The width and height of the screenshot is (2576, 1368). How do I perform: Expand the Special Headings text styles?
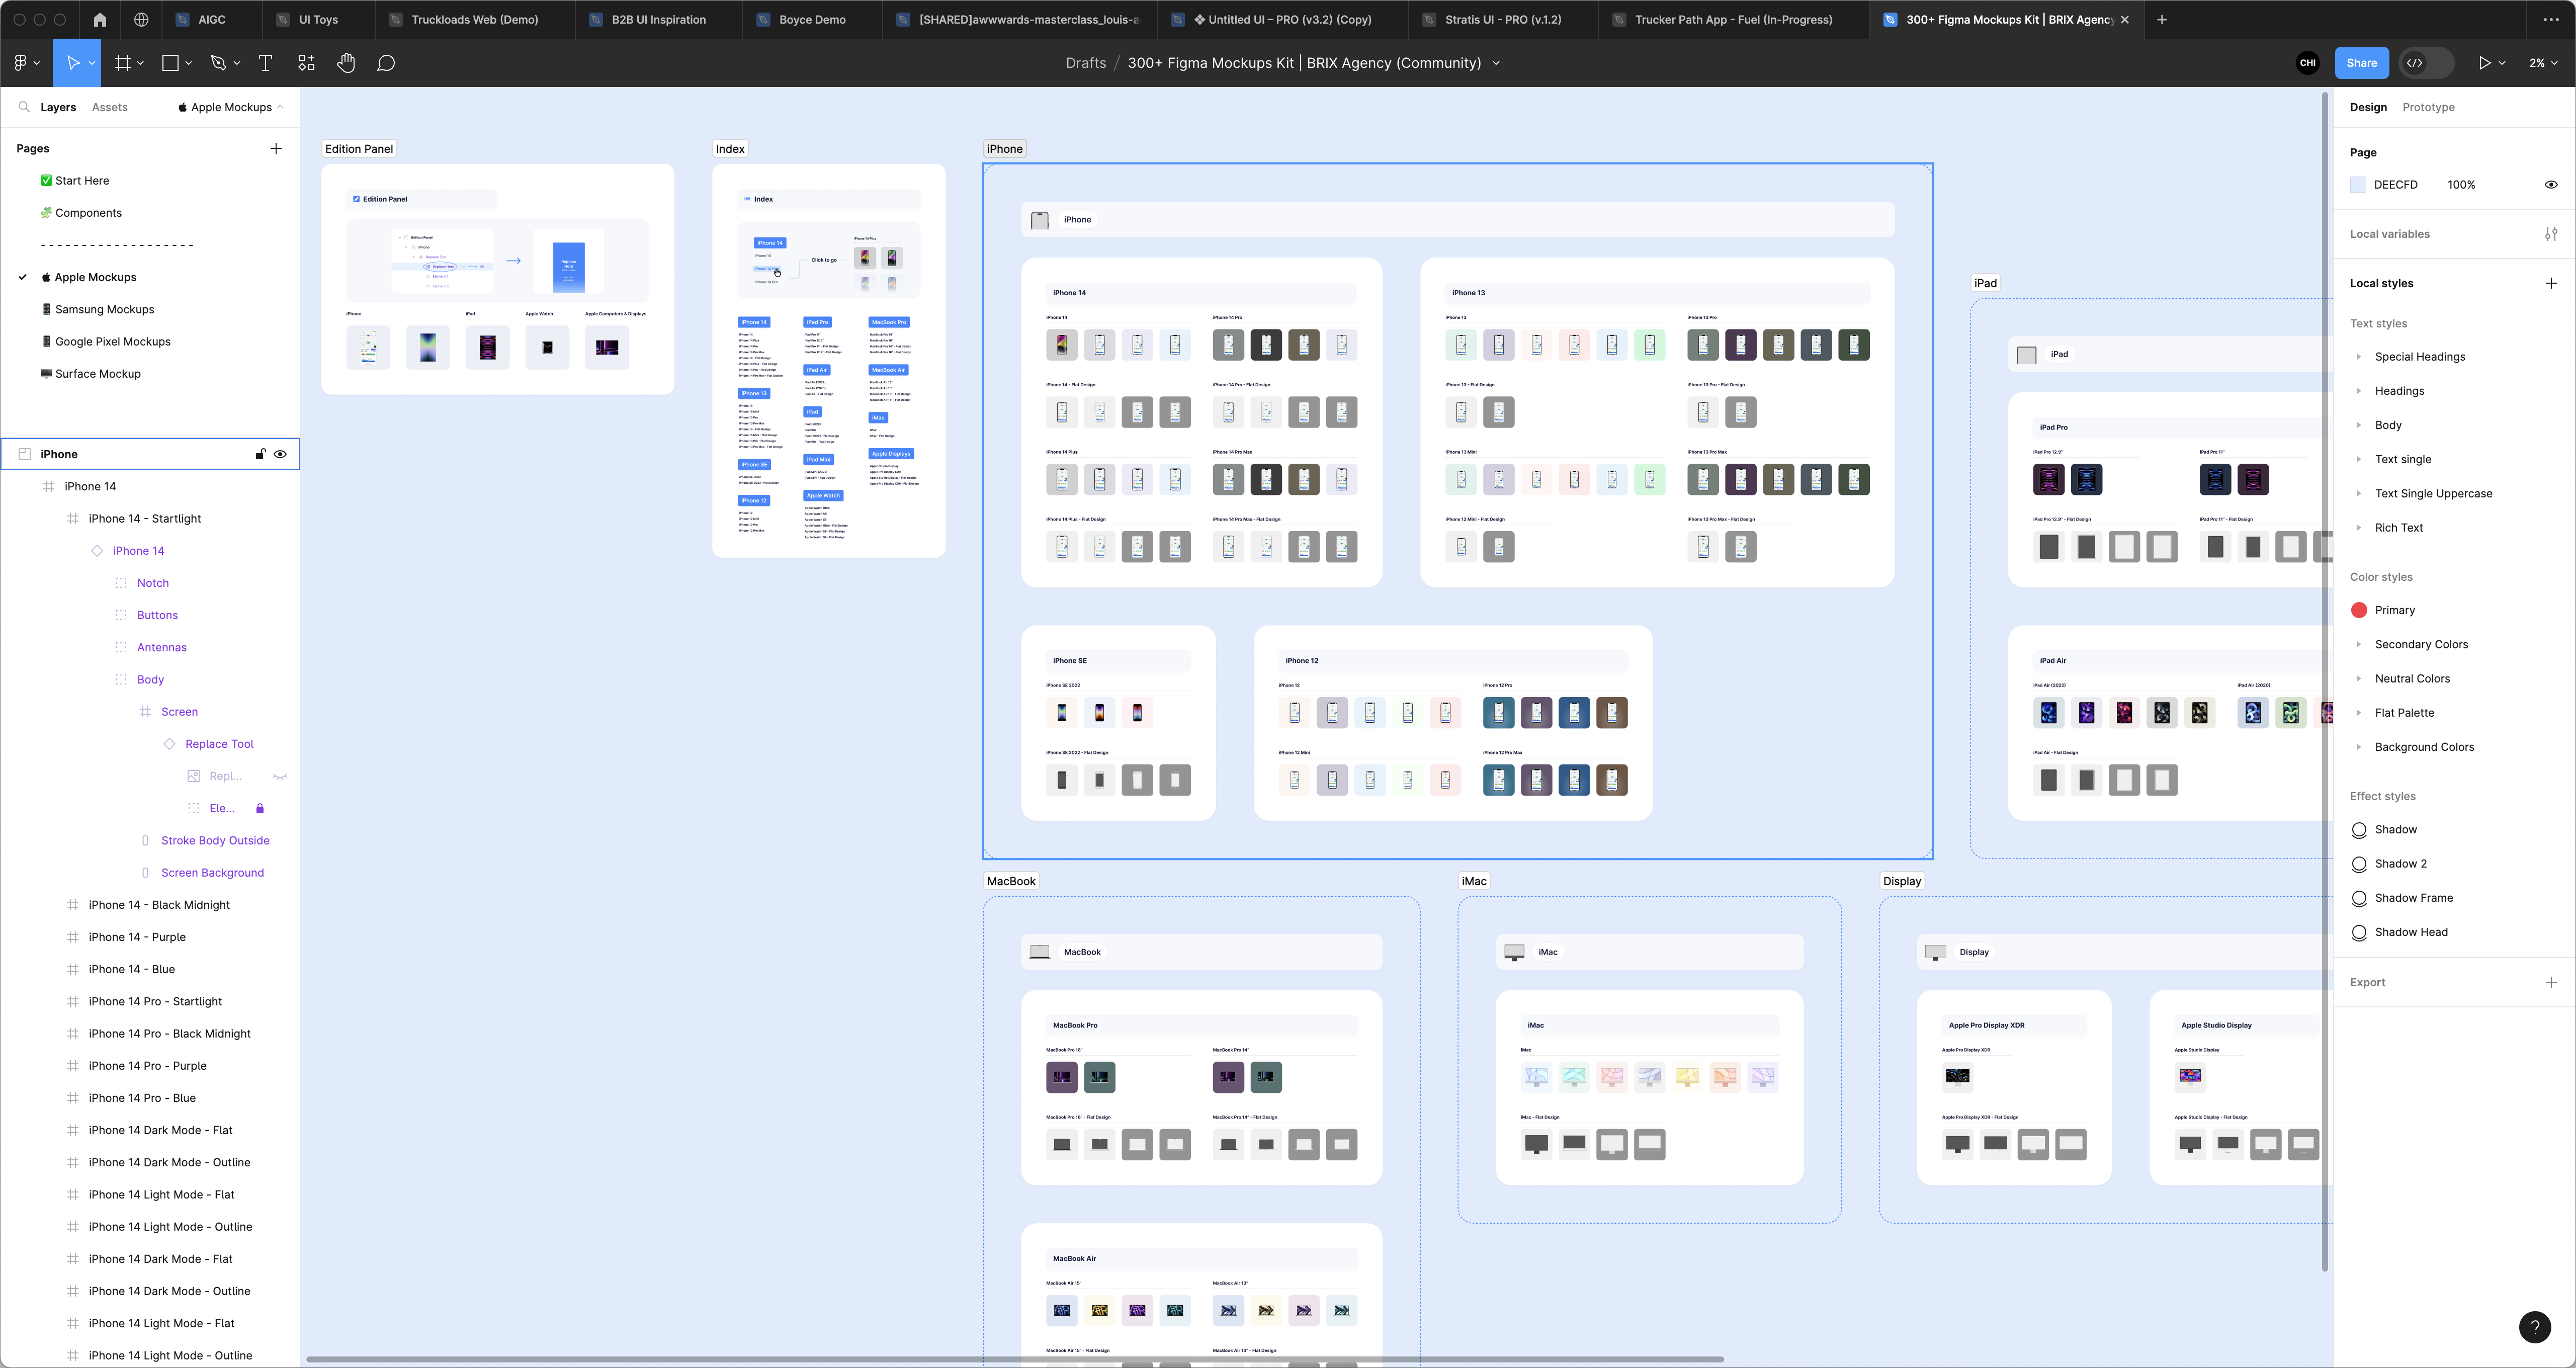tap(2359, 357)
